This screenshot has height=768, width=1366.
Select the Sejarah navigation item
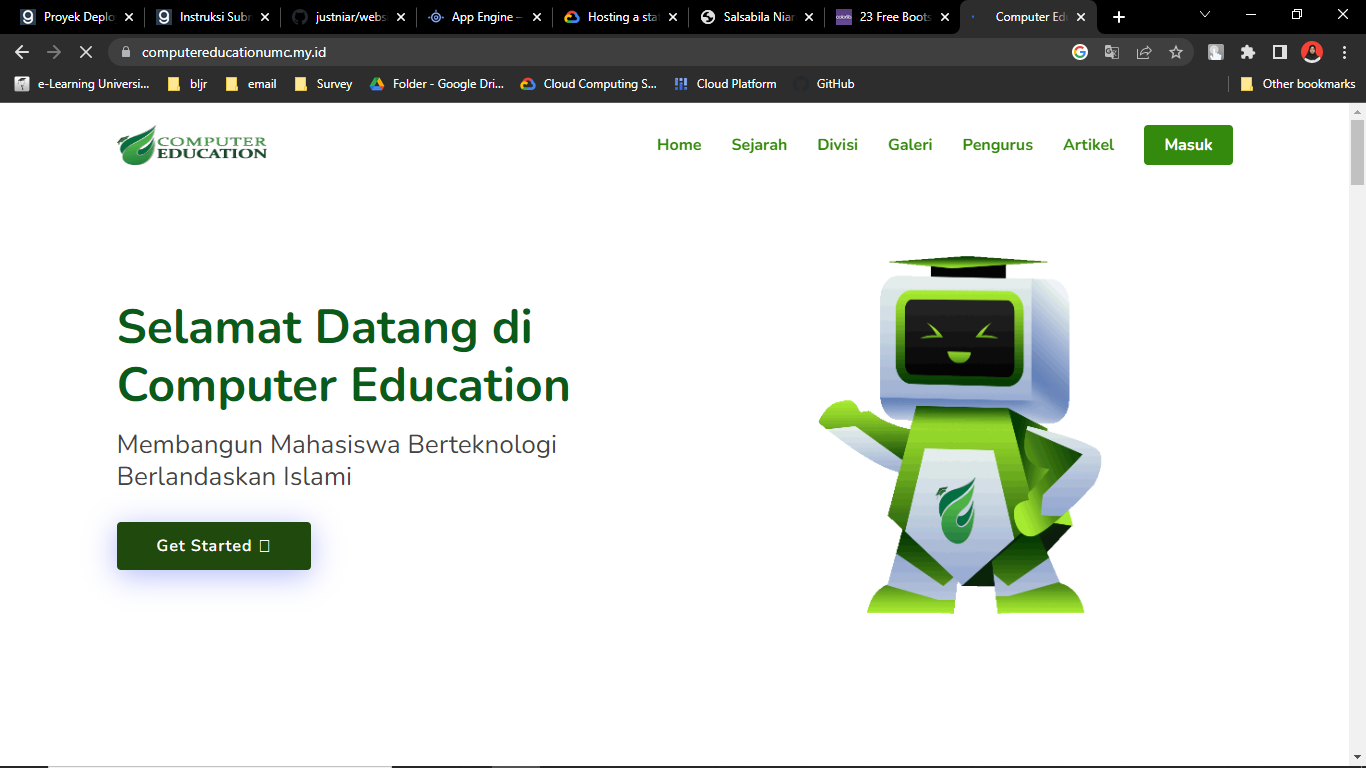[x=759, y=145]
